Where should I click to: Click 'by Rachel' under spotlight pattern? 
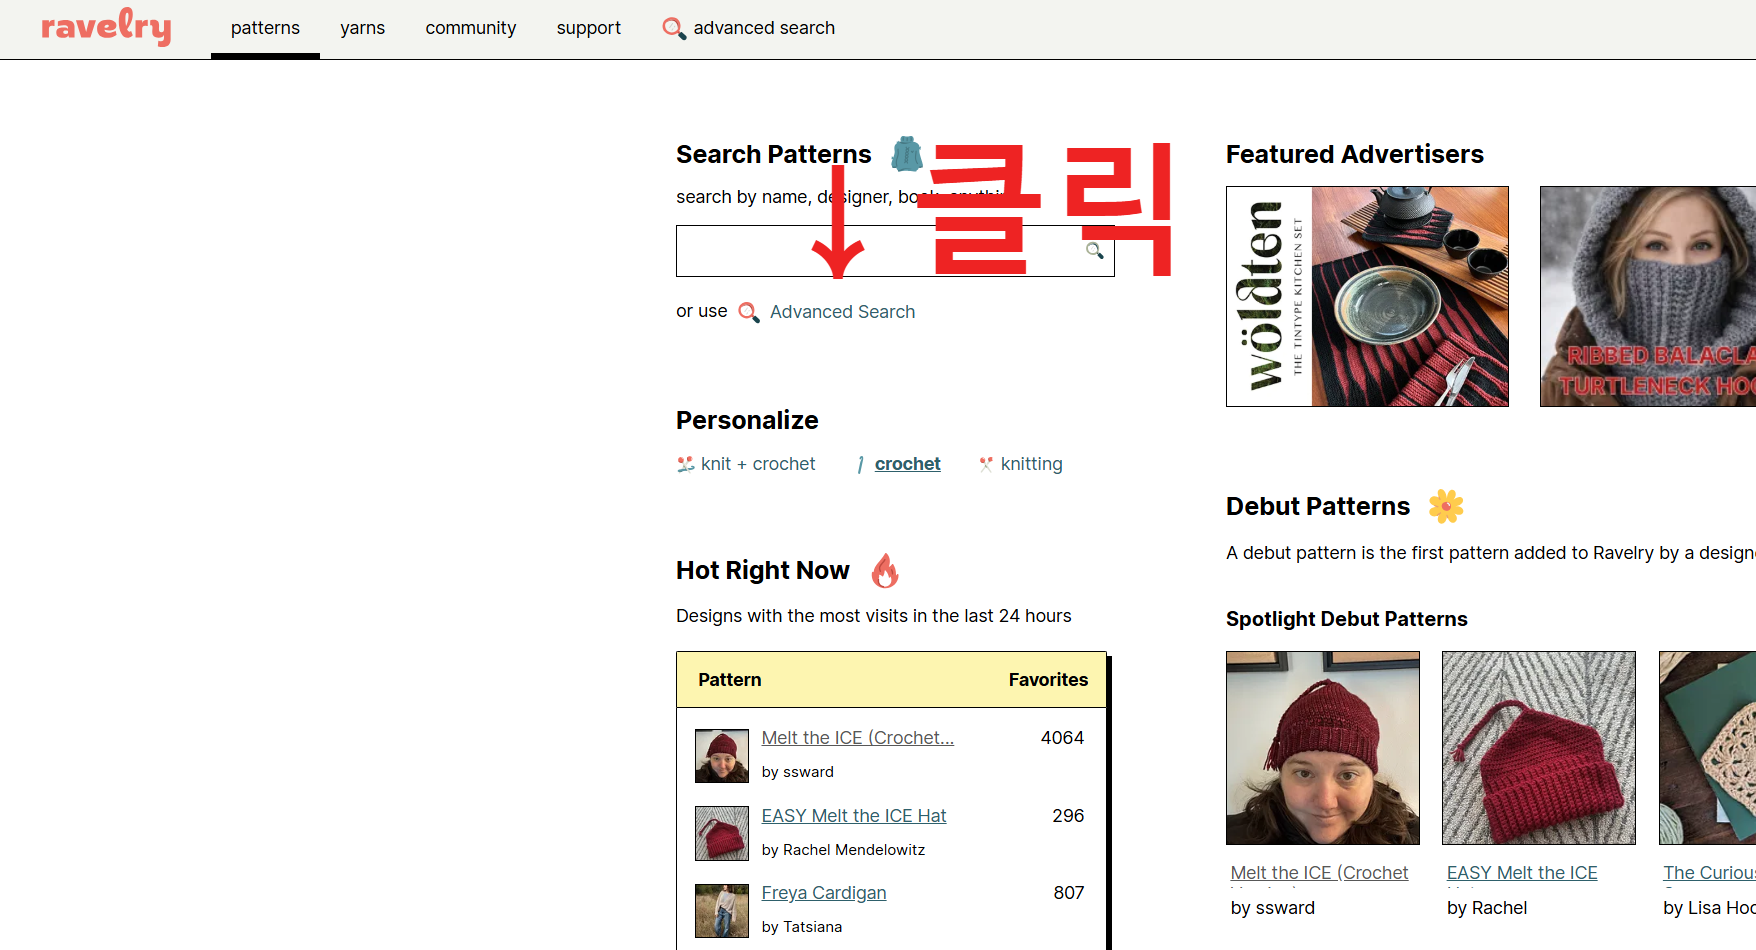[x=1487, y=908]
